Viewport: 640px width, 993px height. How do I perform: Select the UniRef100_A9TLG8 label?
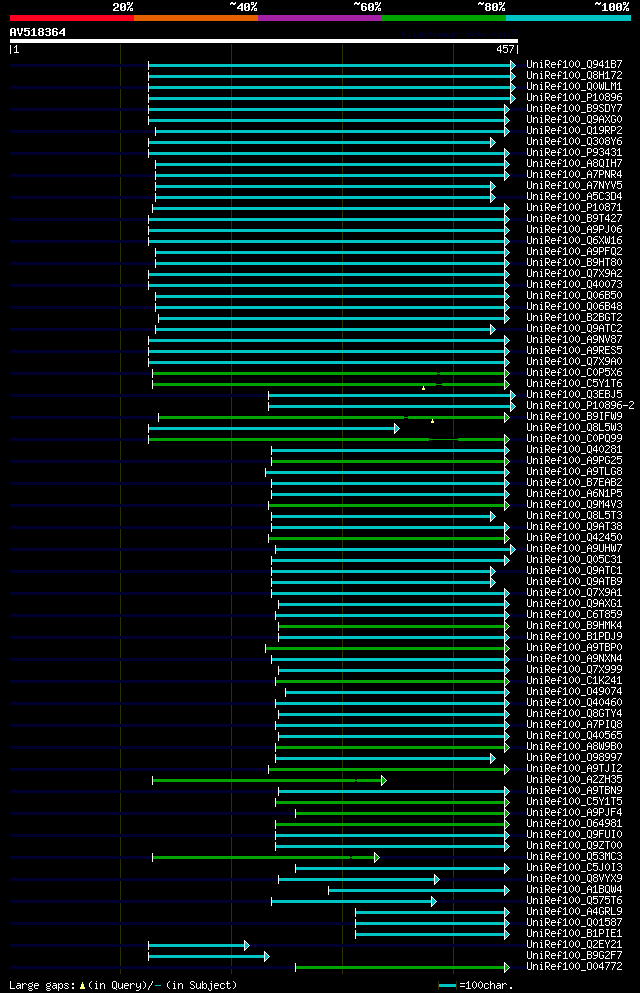[x=574, y=472]
